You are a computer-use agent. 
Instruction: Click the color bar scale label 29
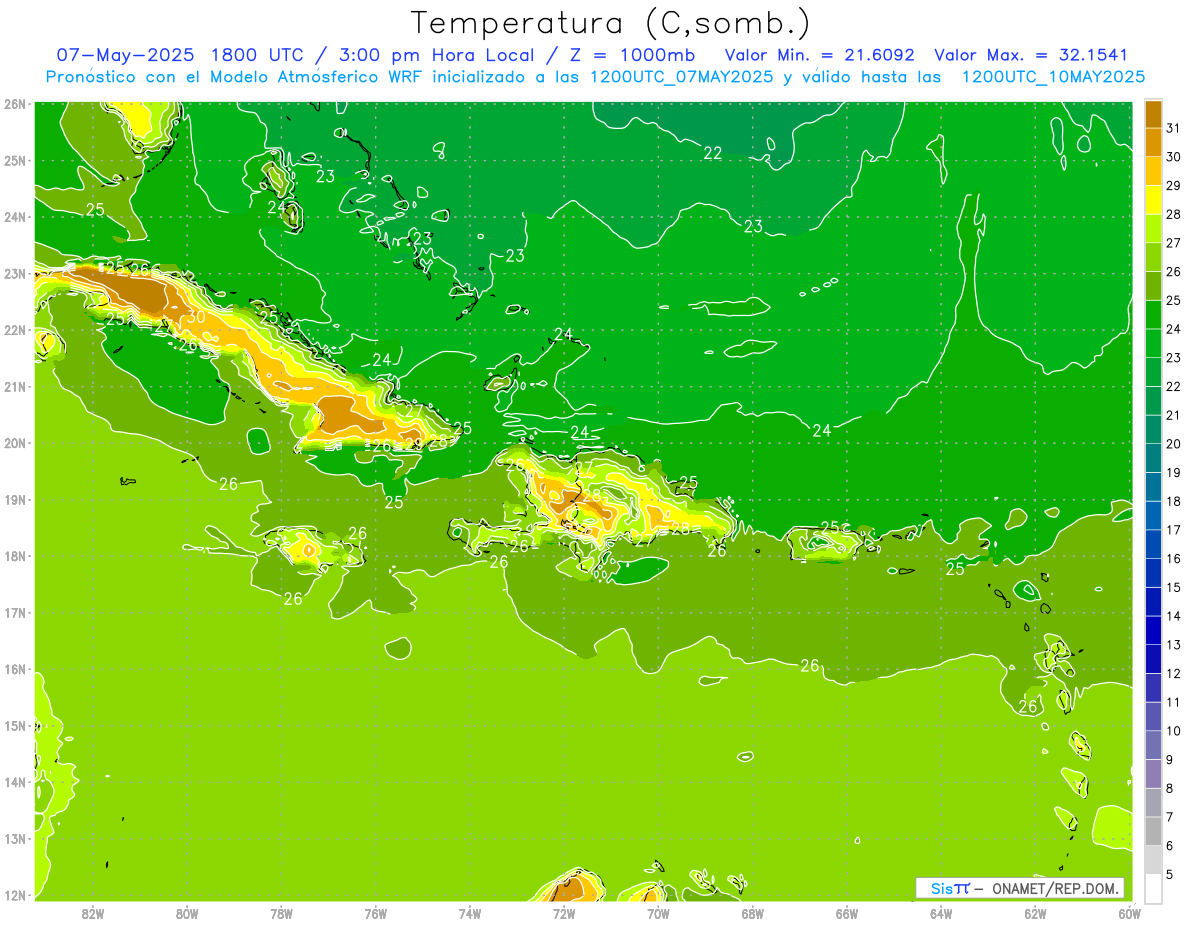(x=1173, y=185)
